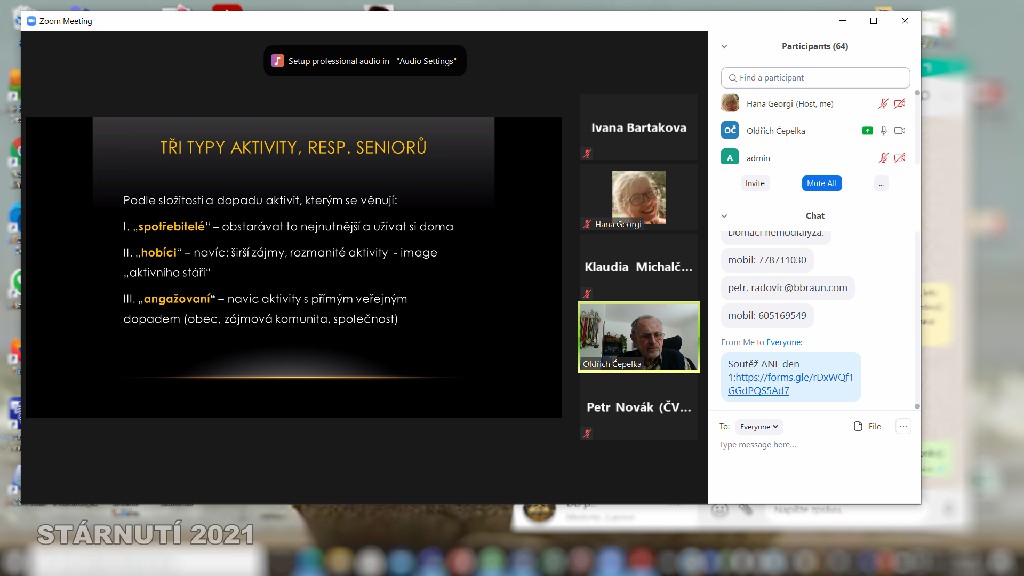The image size is (1024, 576).
Task: Mute Oldřich Čepelka's microphone in participants list
Action: 883,131
